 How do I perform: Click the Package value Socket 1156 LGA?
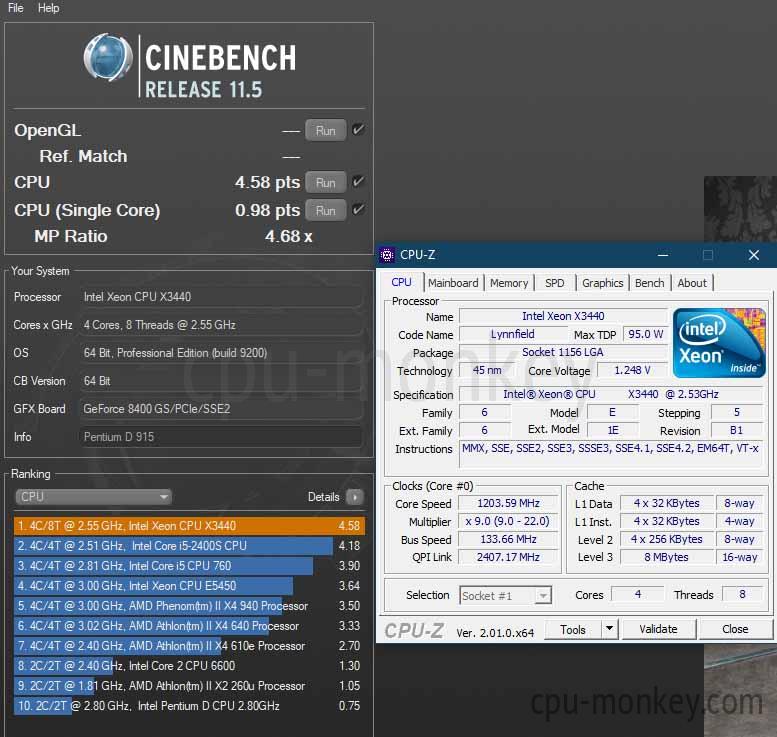(x=563, y=352)
